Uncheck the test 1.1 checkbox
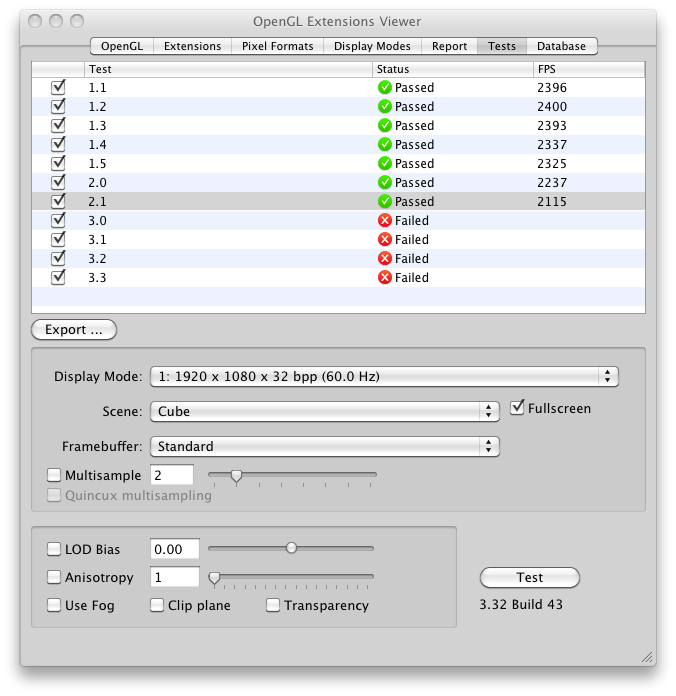 [58, 87]
